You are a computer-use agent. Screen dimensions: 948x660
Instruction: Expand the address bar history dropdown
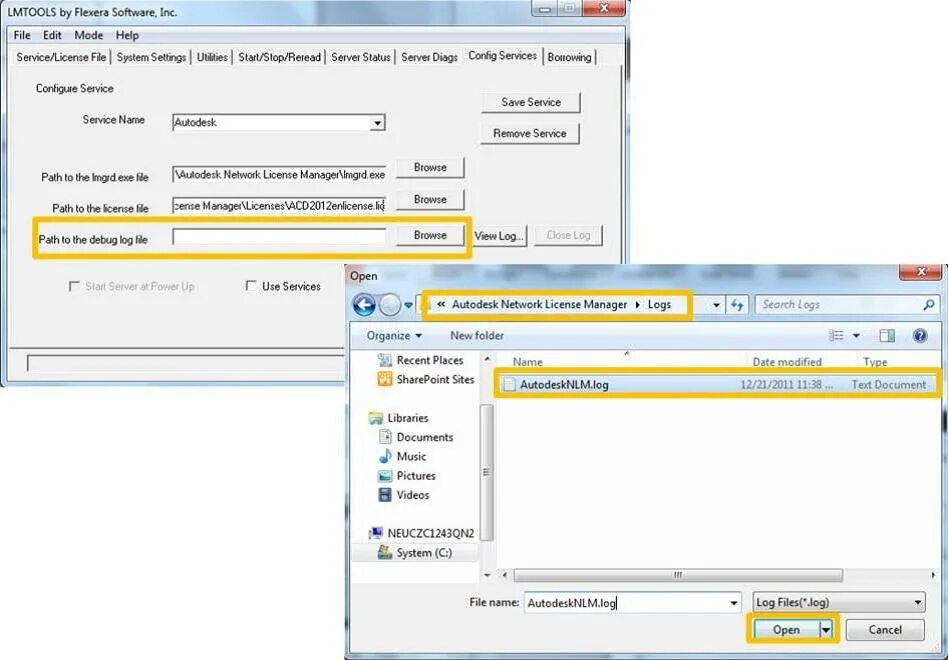[716, 305]
